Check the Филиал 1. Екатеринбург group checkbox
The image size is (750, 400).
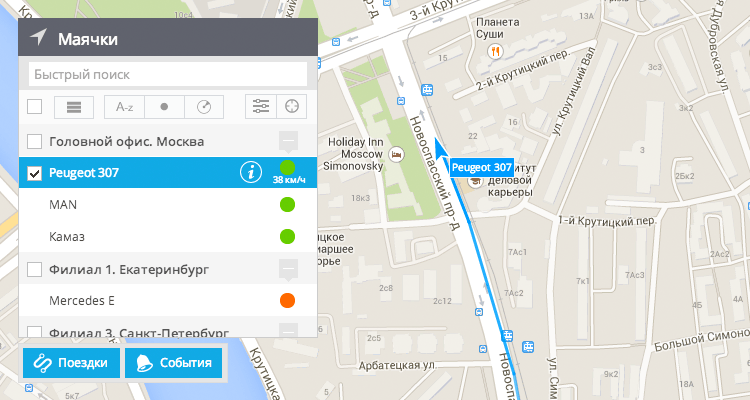click(x=34, y=269)
